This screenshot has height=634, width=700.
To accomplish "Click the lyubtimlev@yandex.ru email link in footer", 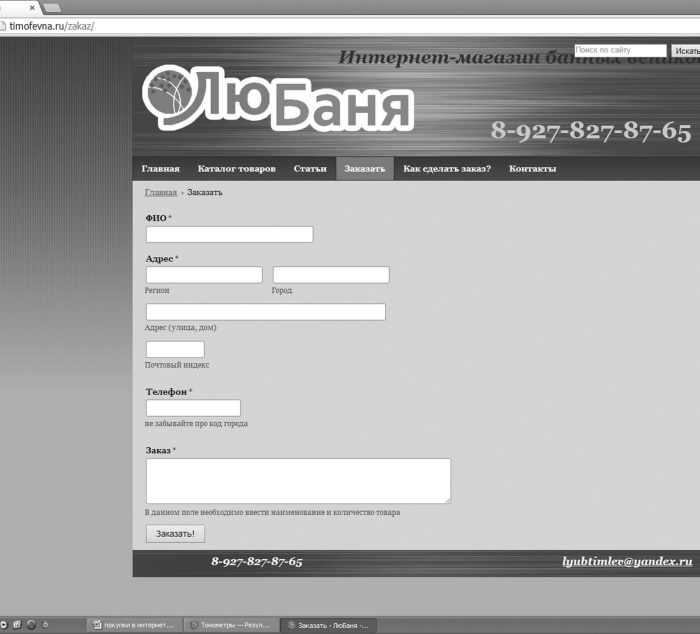I will point(627,562).
